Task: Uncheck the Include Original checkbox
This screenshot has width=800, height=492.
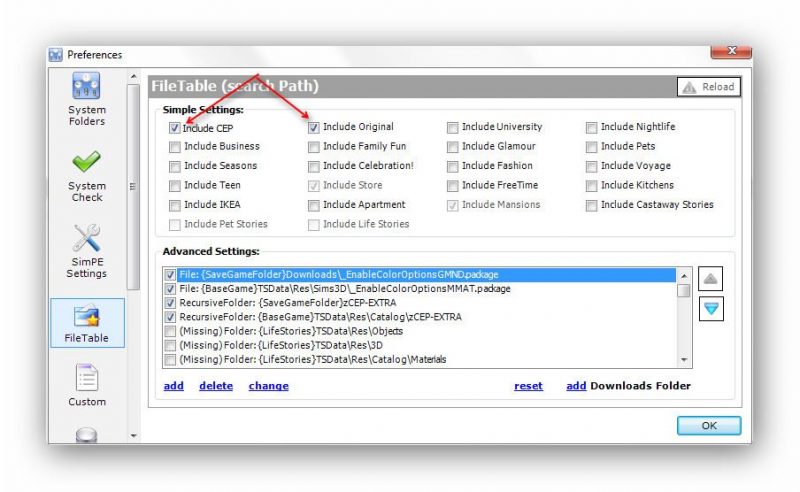Action: tap(314, 128)
